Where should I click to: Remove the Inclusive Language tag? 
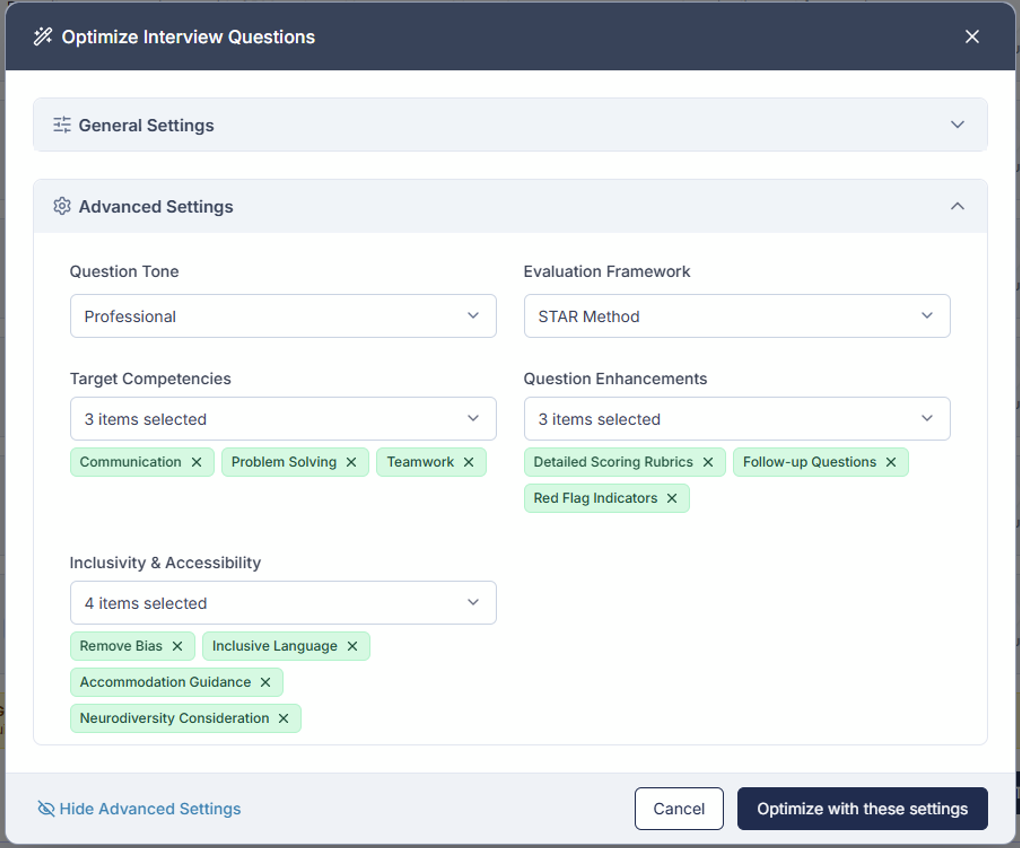[x=352, y=646]
